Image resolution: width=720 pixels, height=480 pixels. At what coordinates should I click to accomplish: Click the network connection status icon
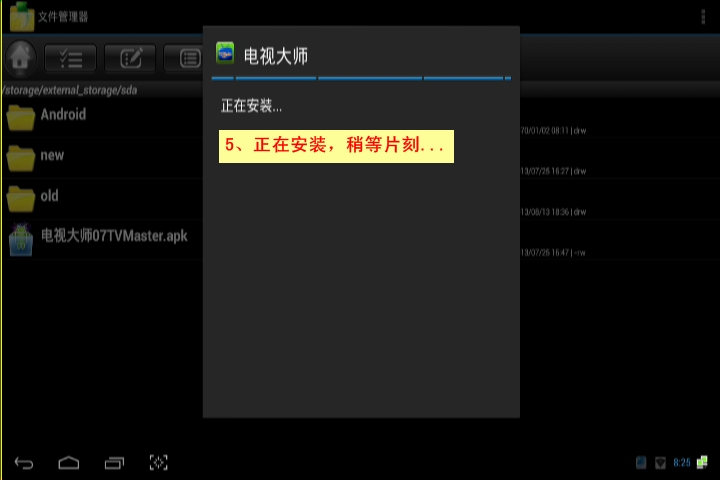click(703, 462)
